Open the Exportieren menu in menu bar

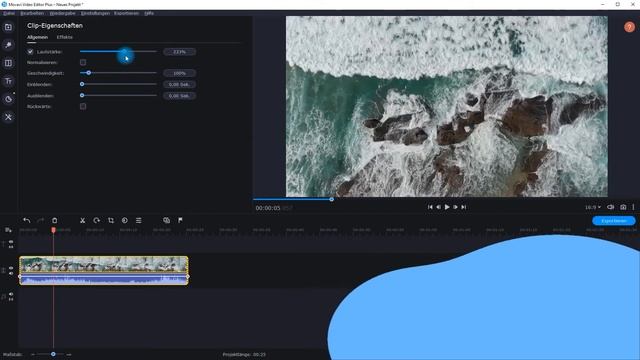[x=127, y=13]
